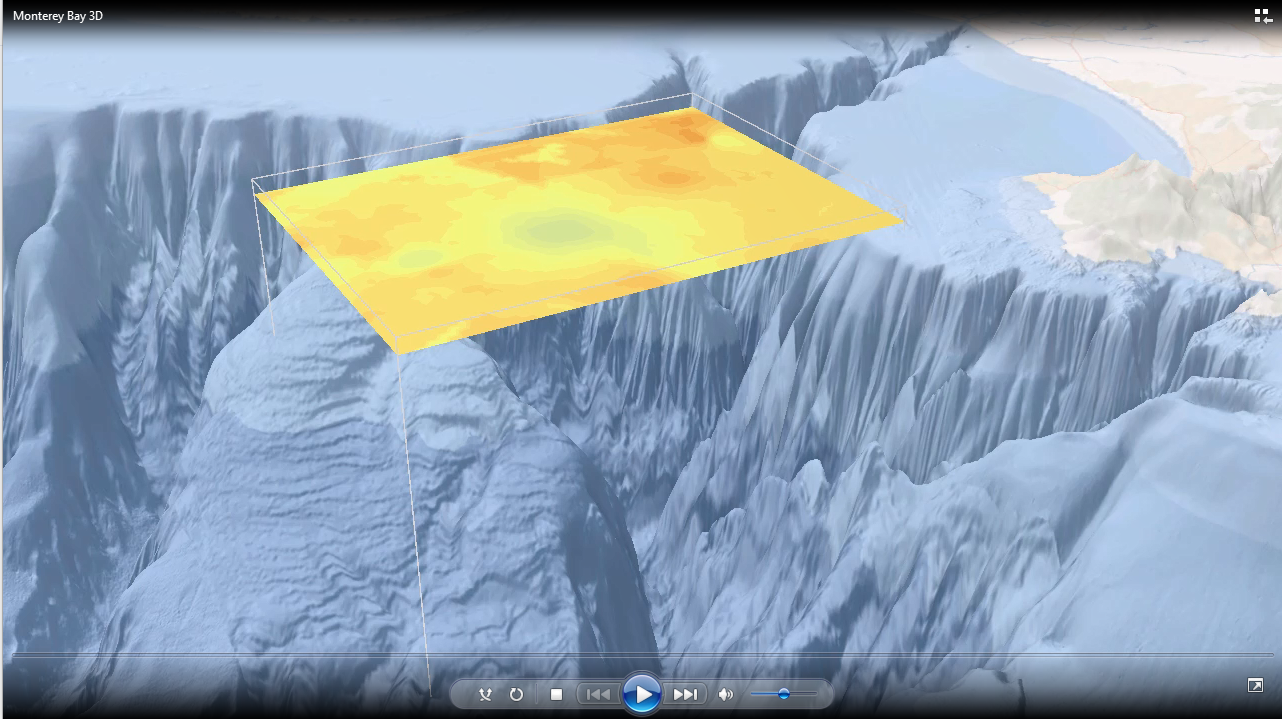This screenshot has height=719, width=1282.
Task: Click the volume slider track to lower volume
Action: 762,692
